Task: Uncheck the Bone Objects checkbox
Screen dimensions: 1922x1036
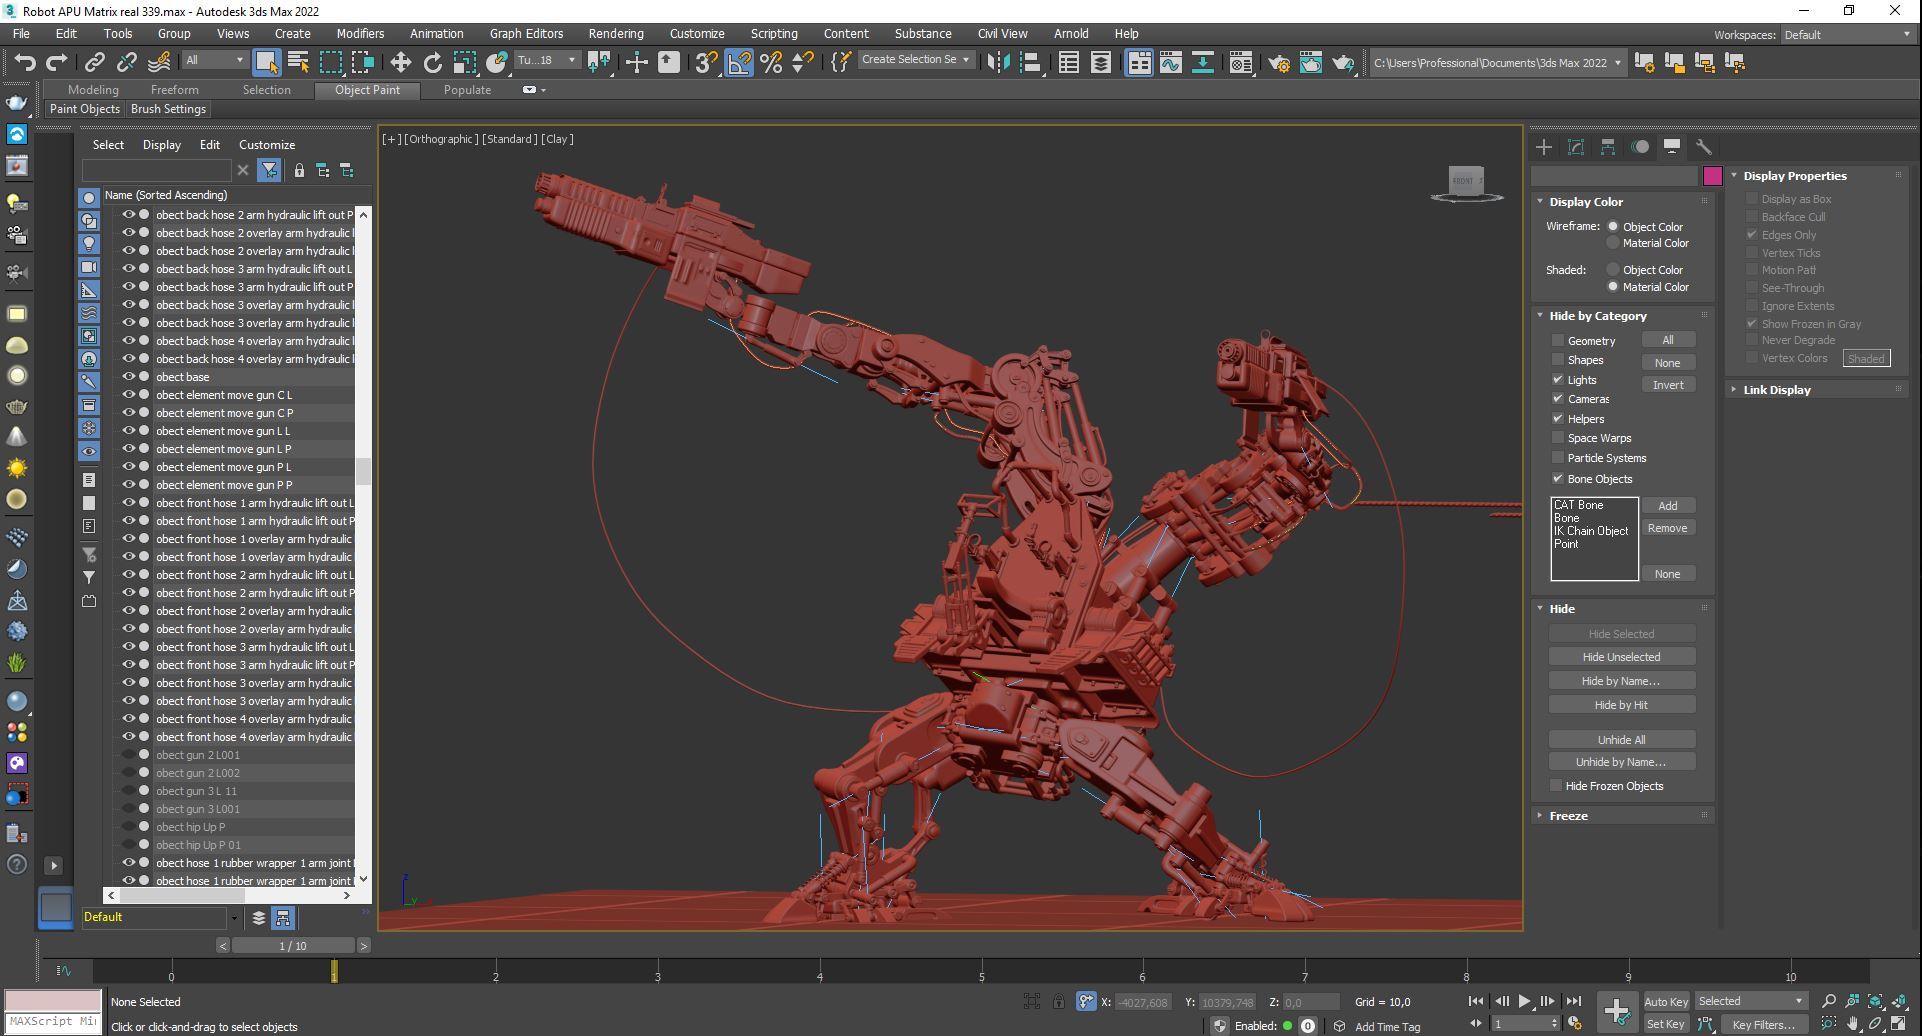Action: pos(1557,479)
